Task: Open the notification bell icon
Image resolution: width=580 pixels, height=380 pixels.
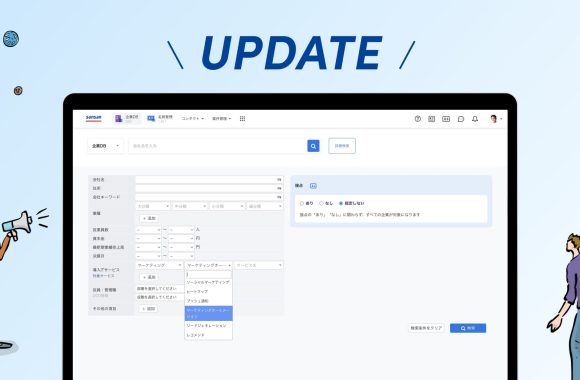Action: [x=475, y=119]
